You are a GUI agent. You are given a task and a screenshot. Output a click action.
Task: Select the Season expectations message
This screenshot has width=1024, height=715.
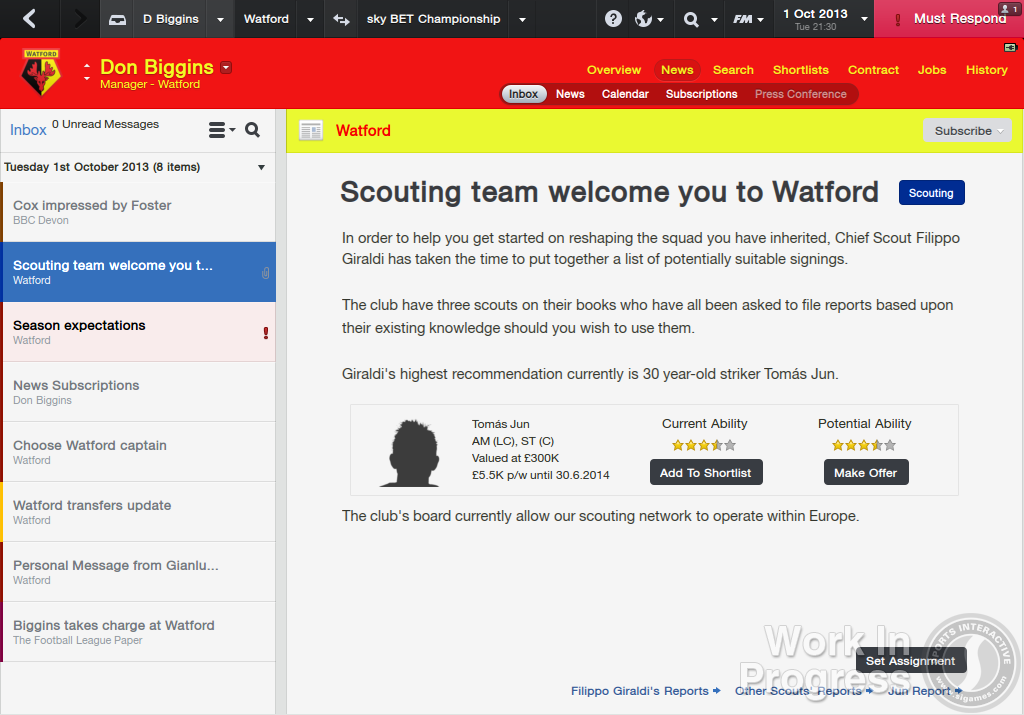tap(138, 332)
